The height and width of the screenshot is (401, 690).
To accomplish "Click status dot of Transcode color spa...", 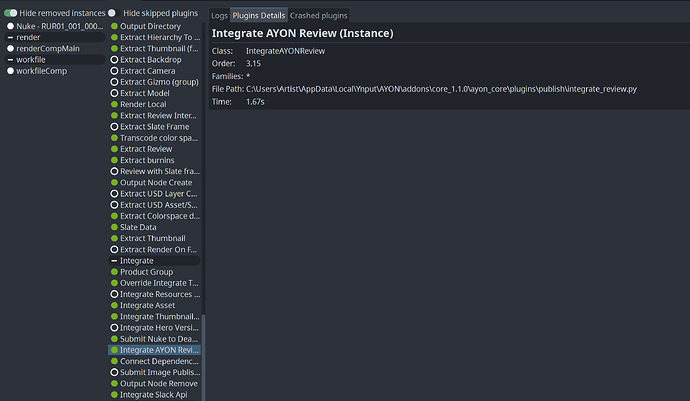I will (x=114, y=138).
